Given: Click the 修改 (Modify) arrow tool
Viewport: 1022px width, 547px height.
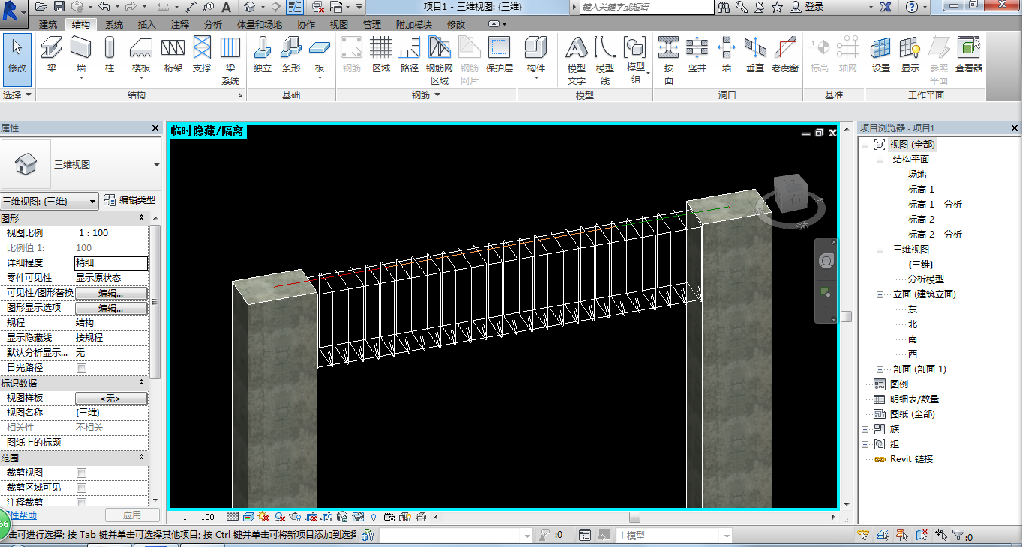Looking at the screenshot, I should 18,53.
